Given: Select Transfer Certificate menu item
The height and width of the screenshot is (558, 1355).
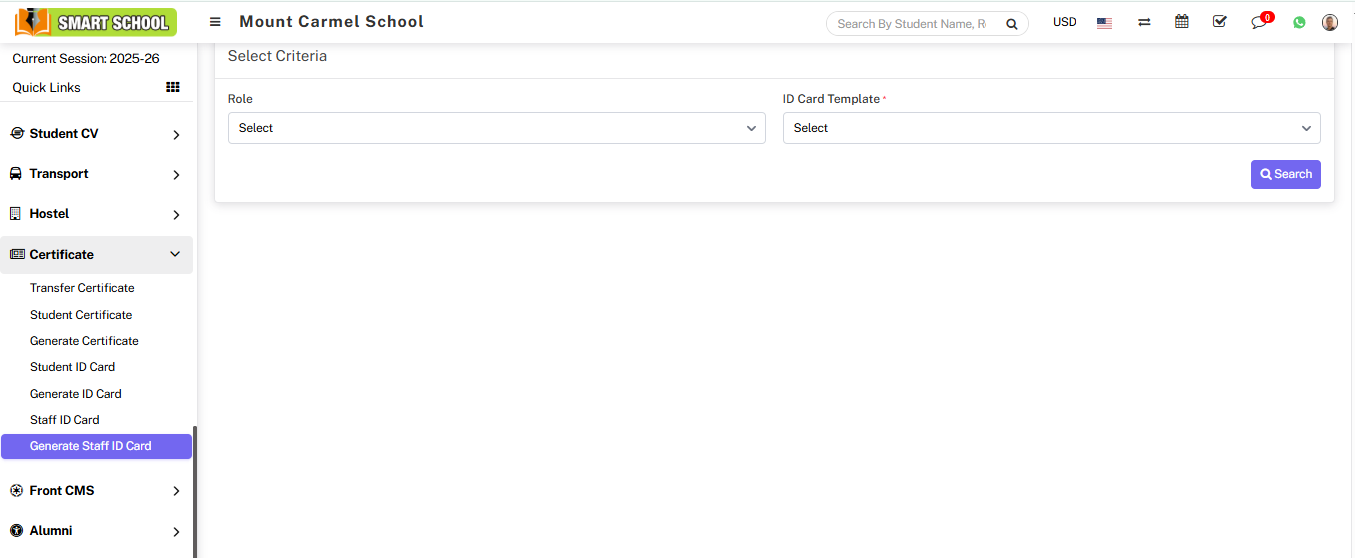Looking at the screenshot, I should pyautogui.click(x=82, y=288).
